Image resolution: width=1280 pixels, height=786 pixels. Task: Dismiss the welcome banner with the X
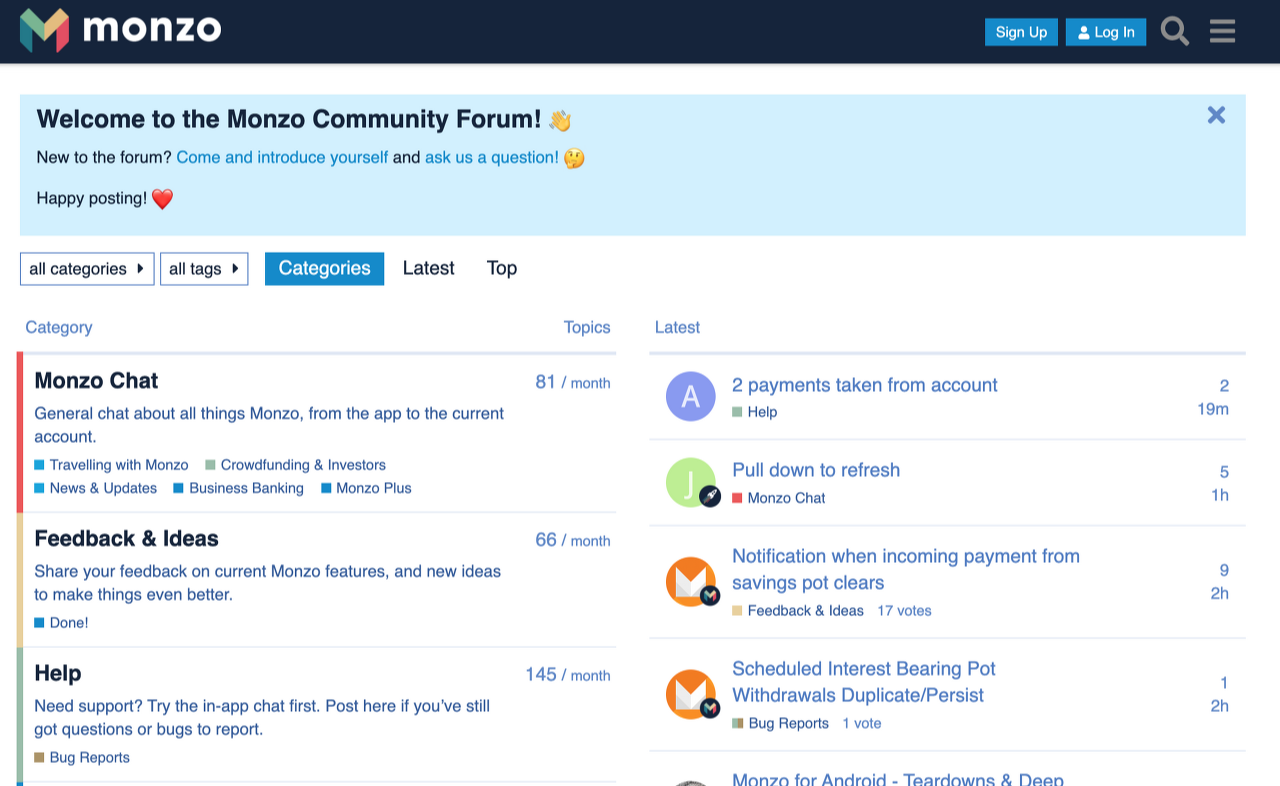coord(1216,115)
